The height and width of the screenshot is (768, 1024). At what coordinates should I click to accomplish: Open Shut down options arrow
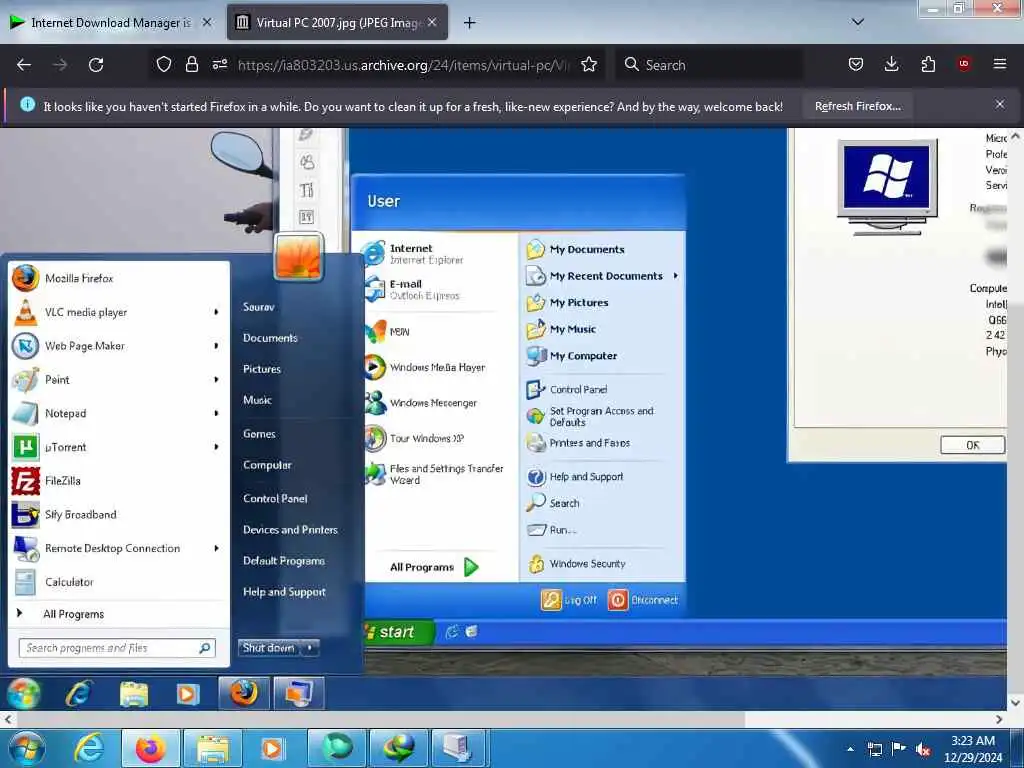(x=310, y=648)
